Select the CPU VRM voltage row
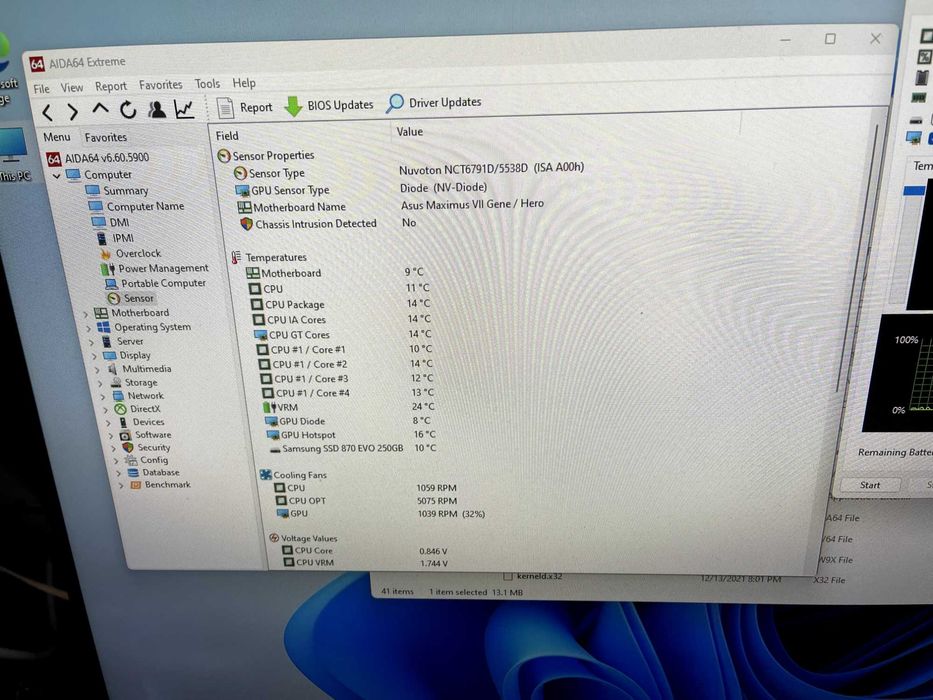The height and width of the screenshot is (700, 933). (366, 562)
